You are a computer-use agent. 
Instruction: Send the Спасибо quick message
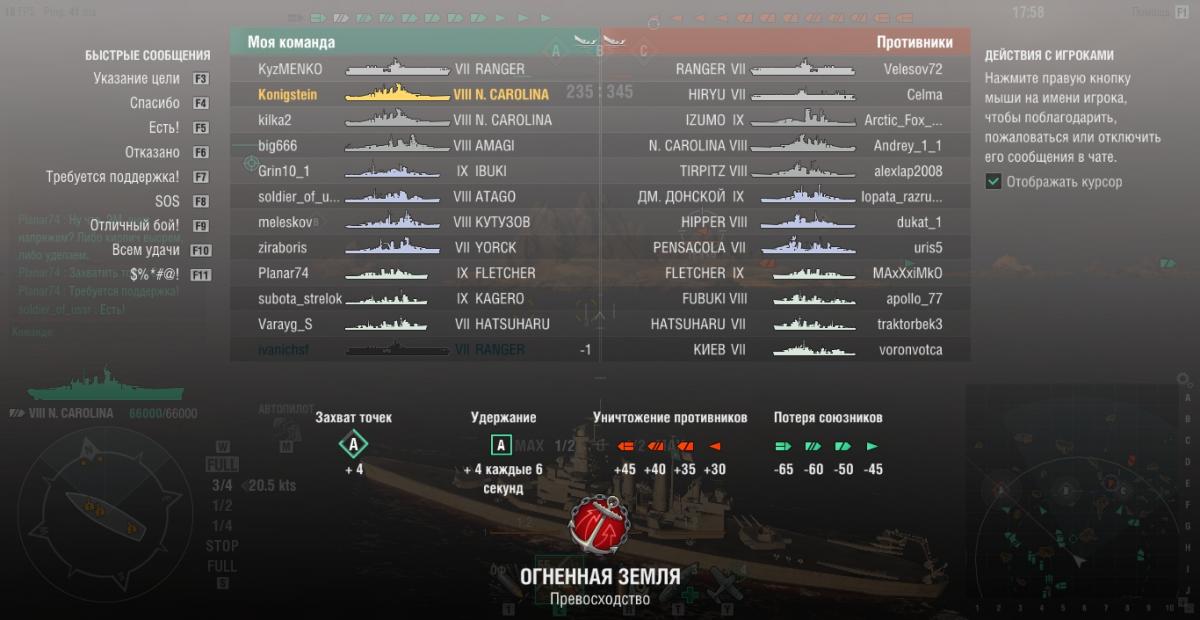tap(155, 103)
